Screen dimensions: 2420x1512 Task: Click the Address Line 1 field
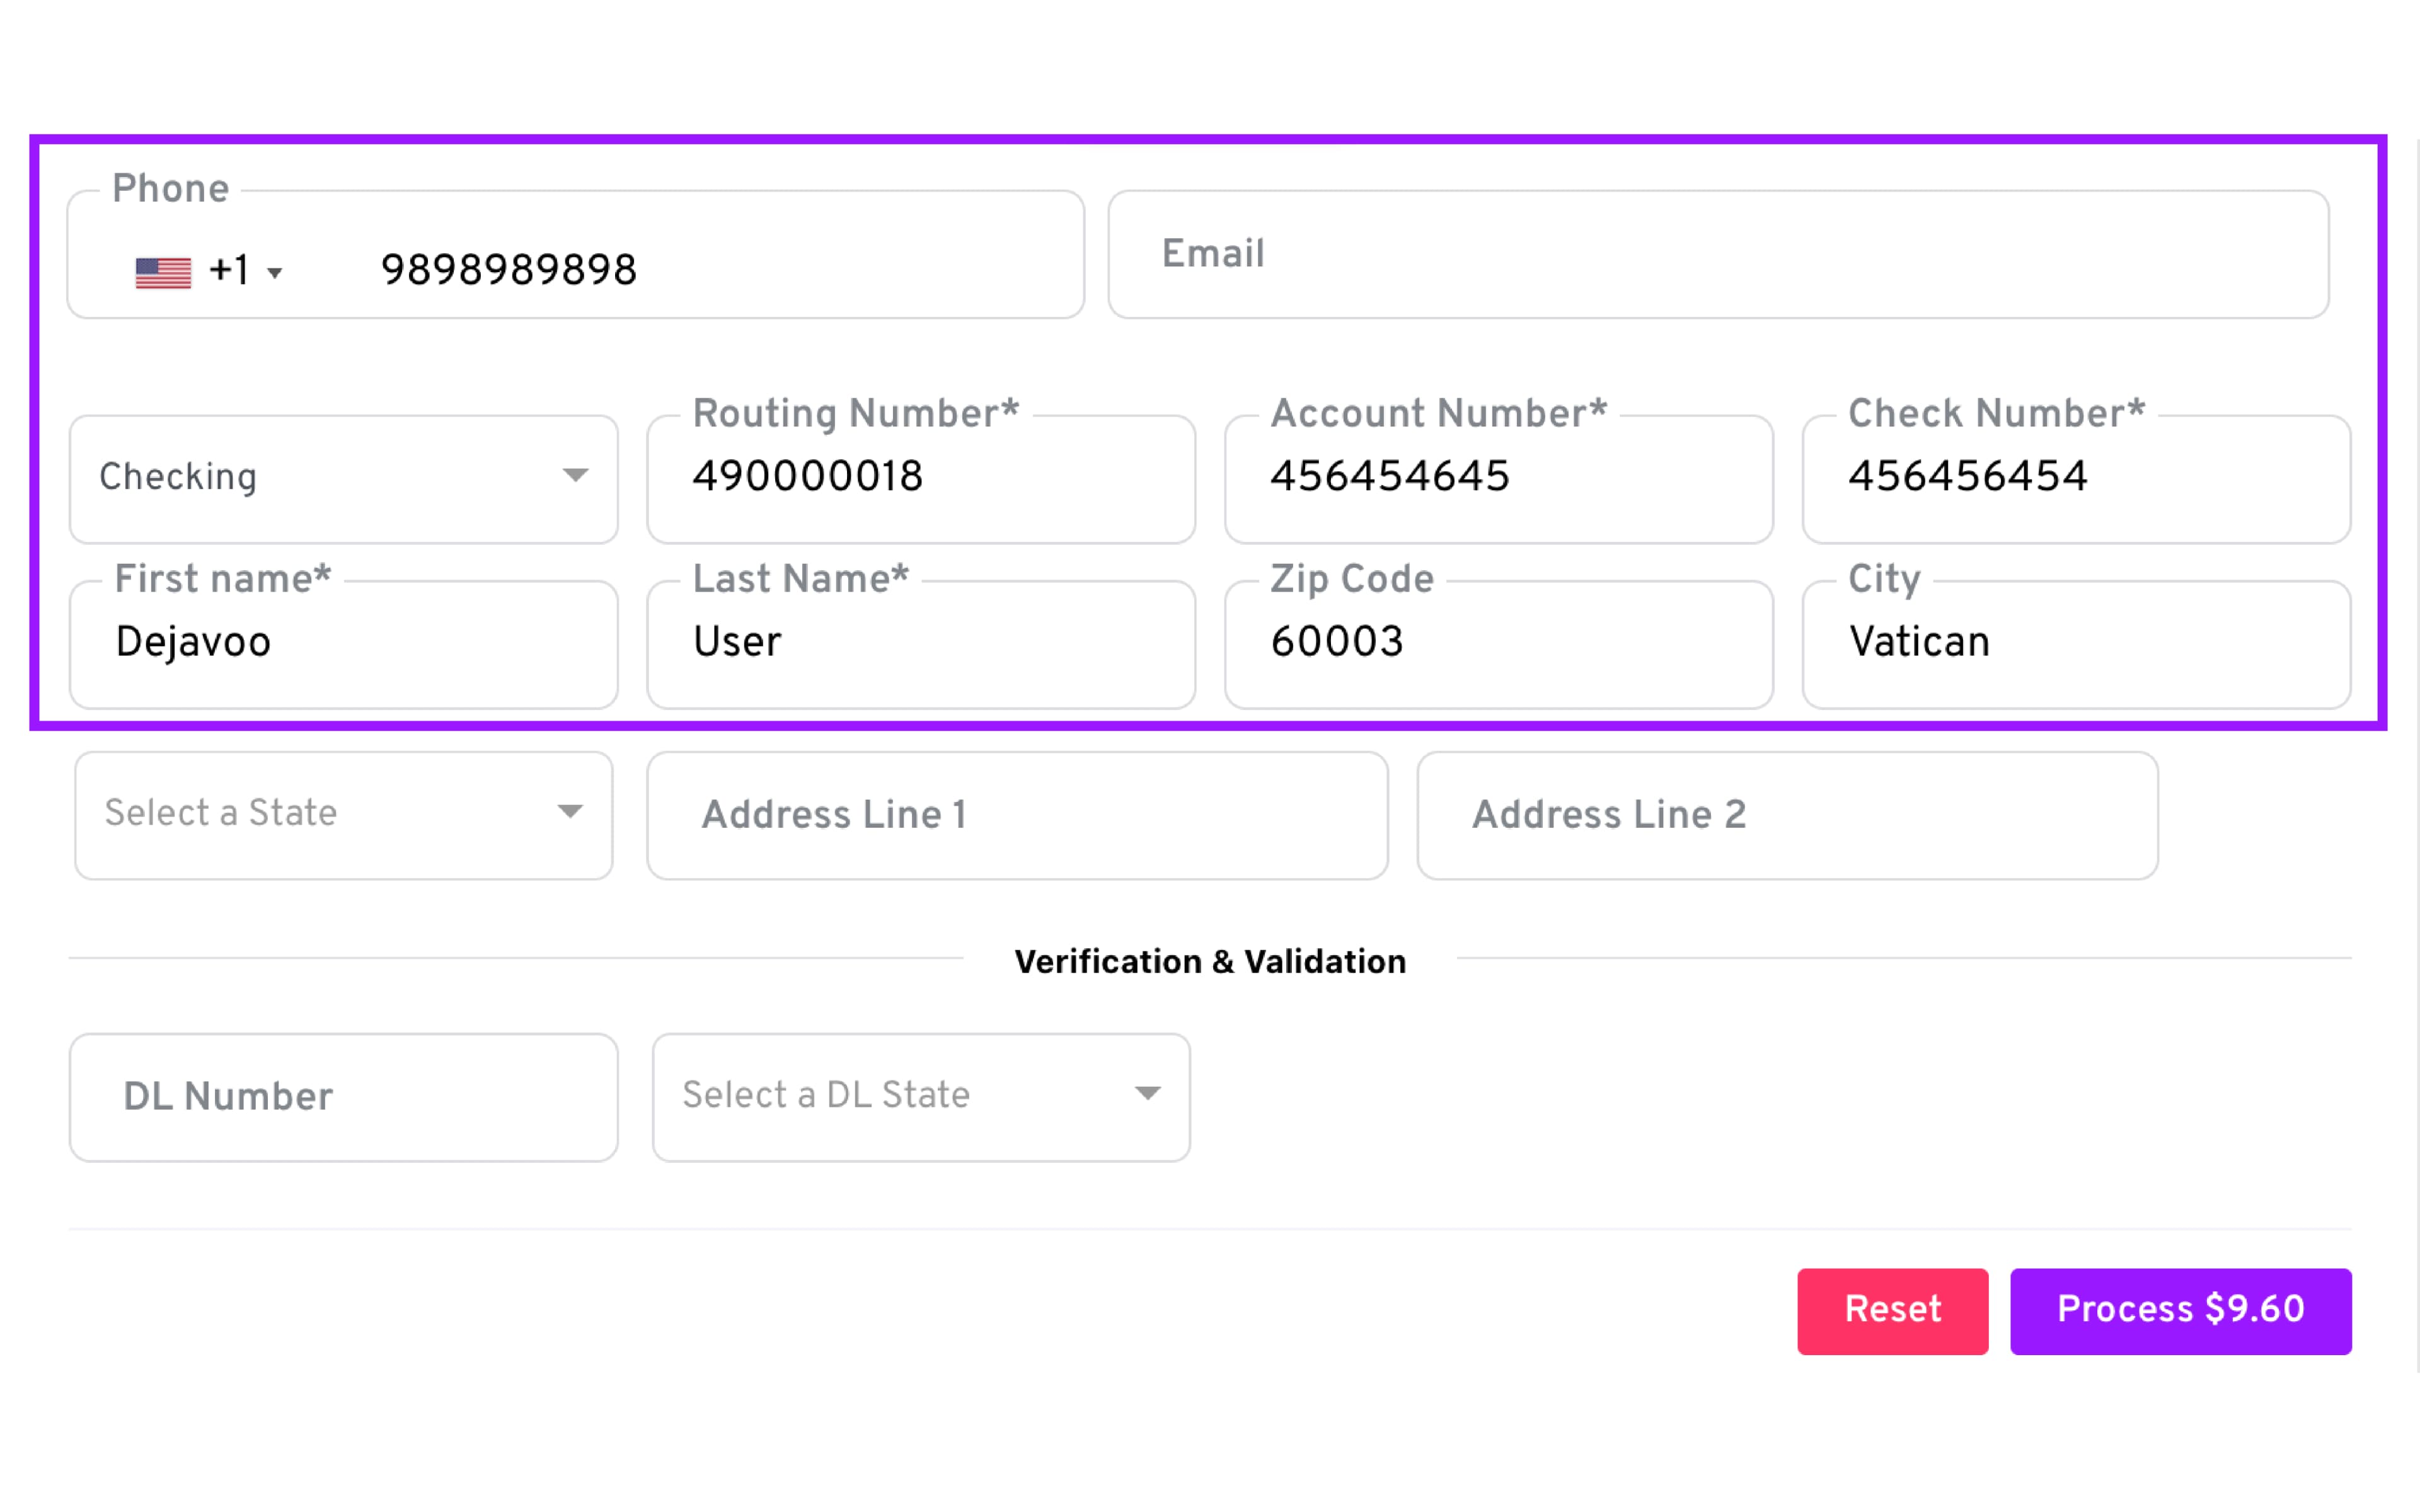click(x=1016, y=815)
